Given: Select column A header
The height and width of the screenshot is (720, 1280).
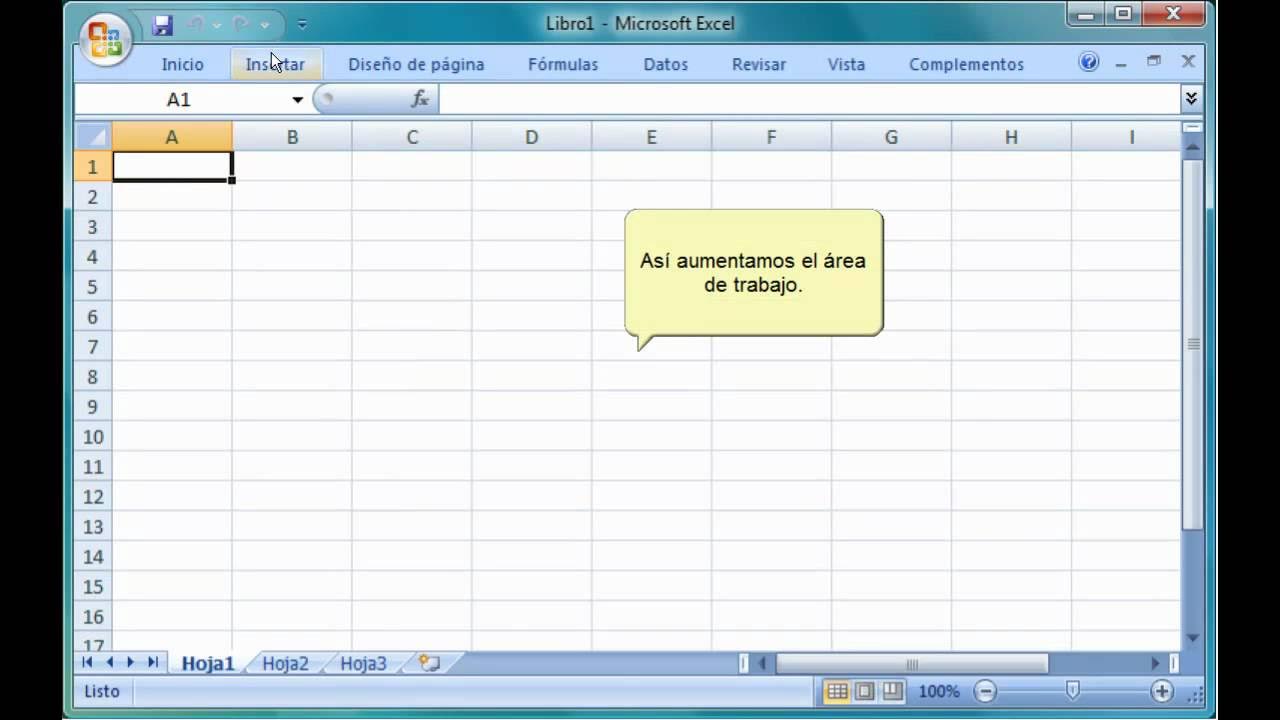Looking at the screenshot, I should [172, 137].
